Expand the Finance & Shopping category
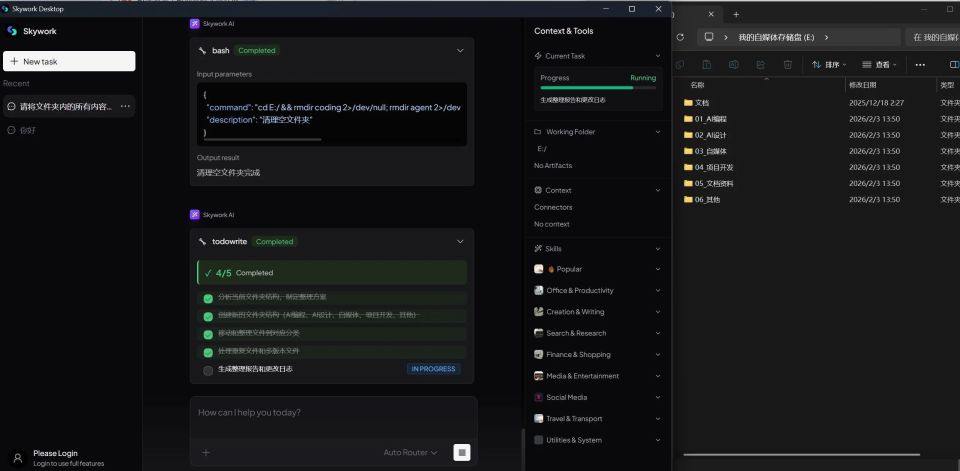This screenshot has width=960, height=471. click(x=658, y=355)
